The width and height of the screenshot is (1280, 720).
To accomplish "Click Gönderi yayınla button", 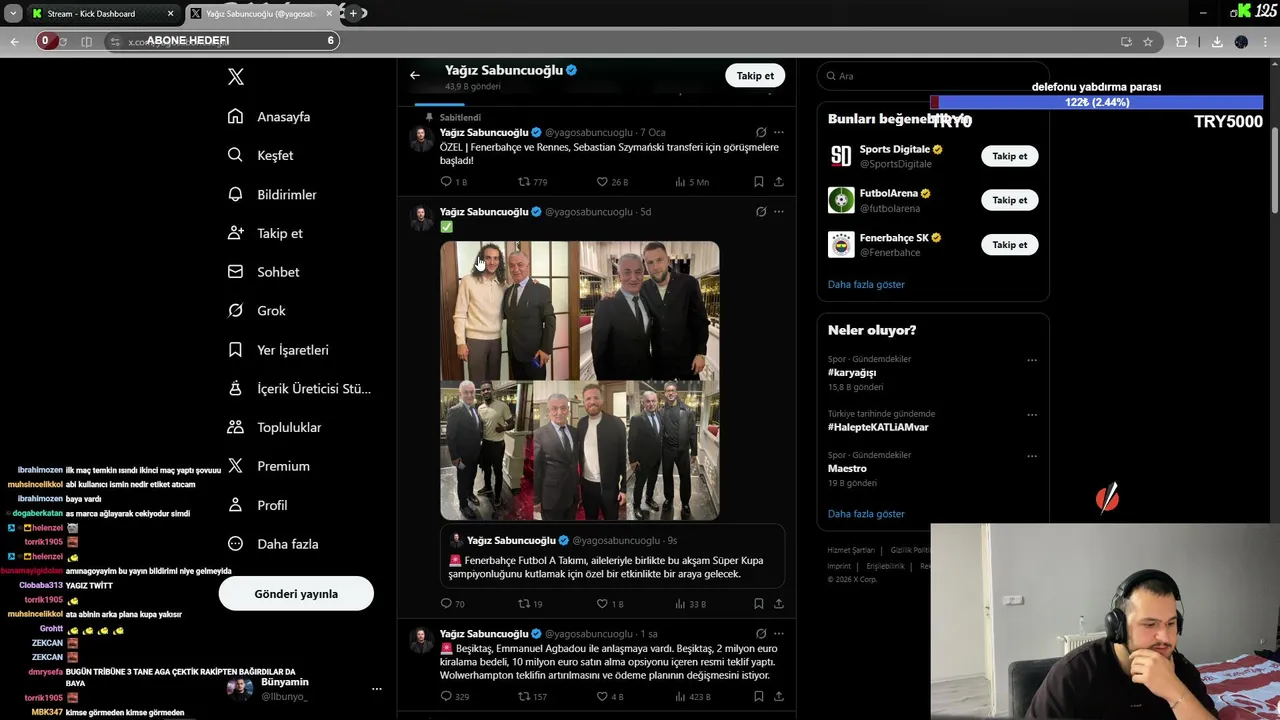I will pyautogui.click(x=296, y=594).
